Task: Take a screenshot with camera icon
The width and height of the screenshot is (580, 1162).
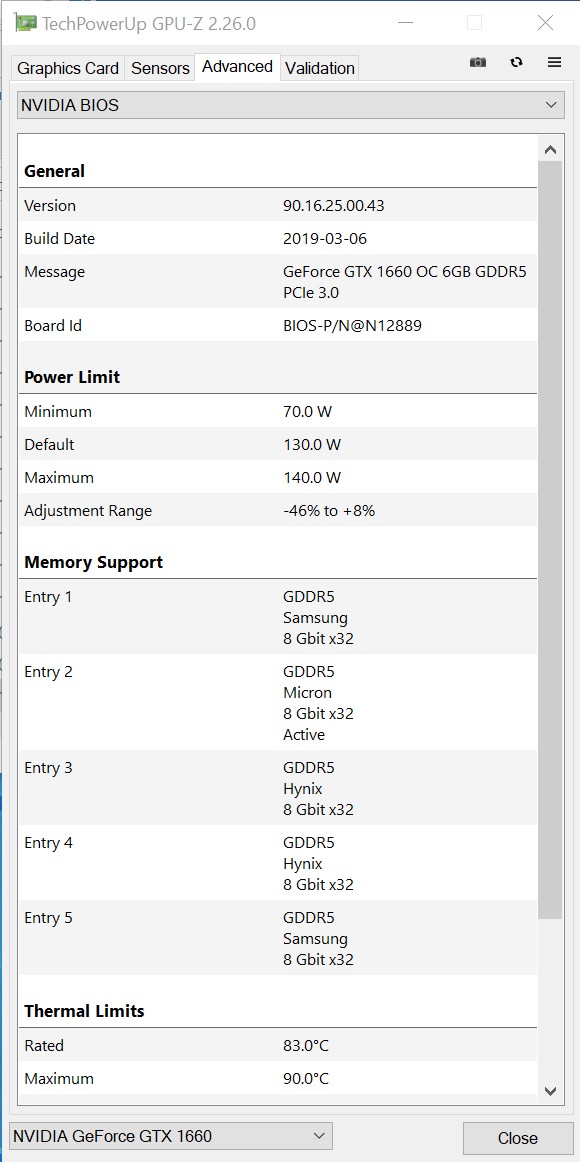Action: (x=478, y=62)
